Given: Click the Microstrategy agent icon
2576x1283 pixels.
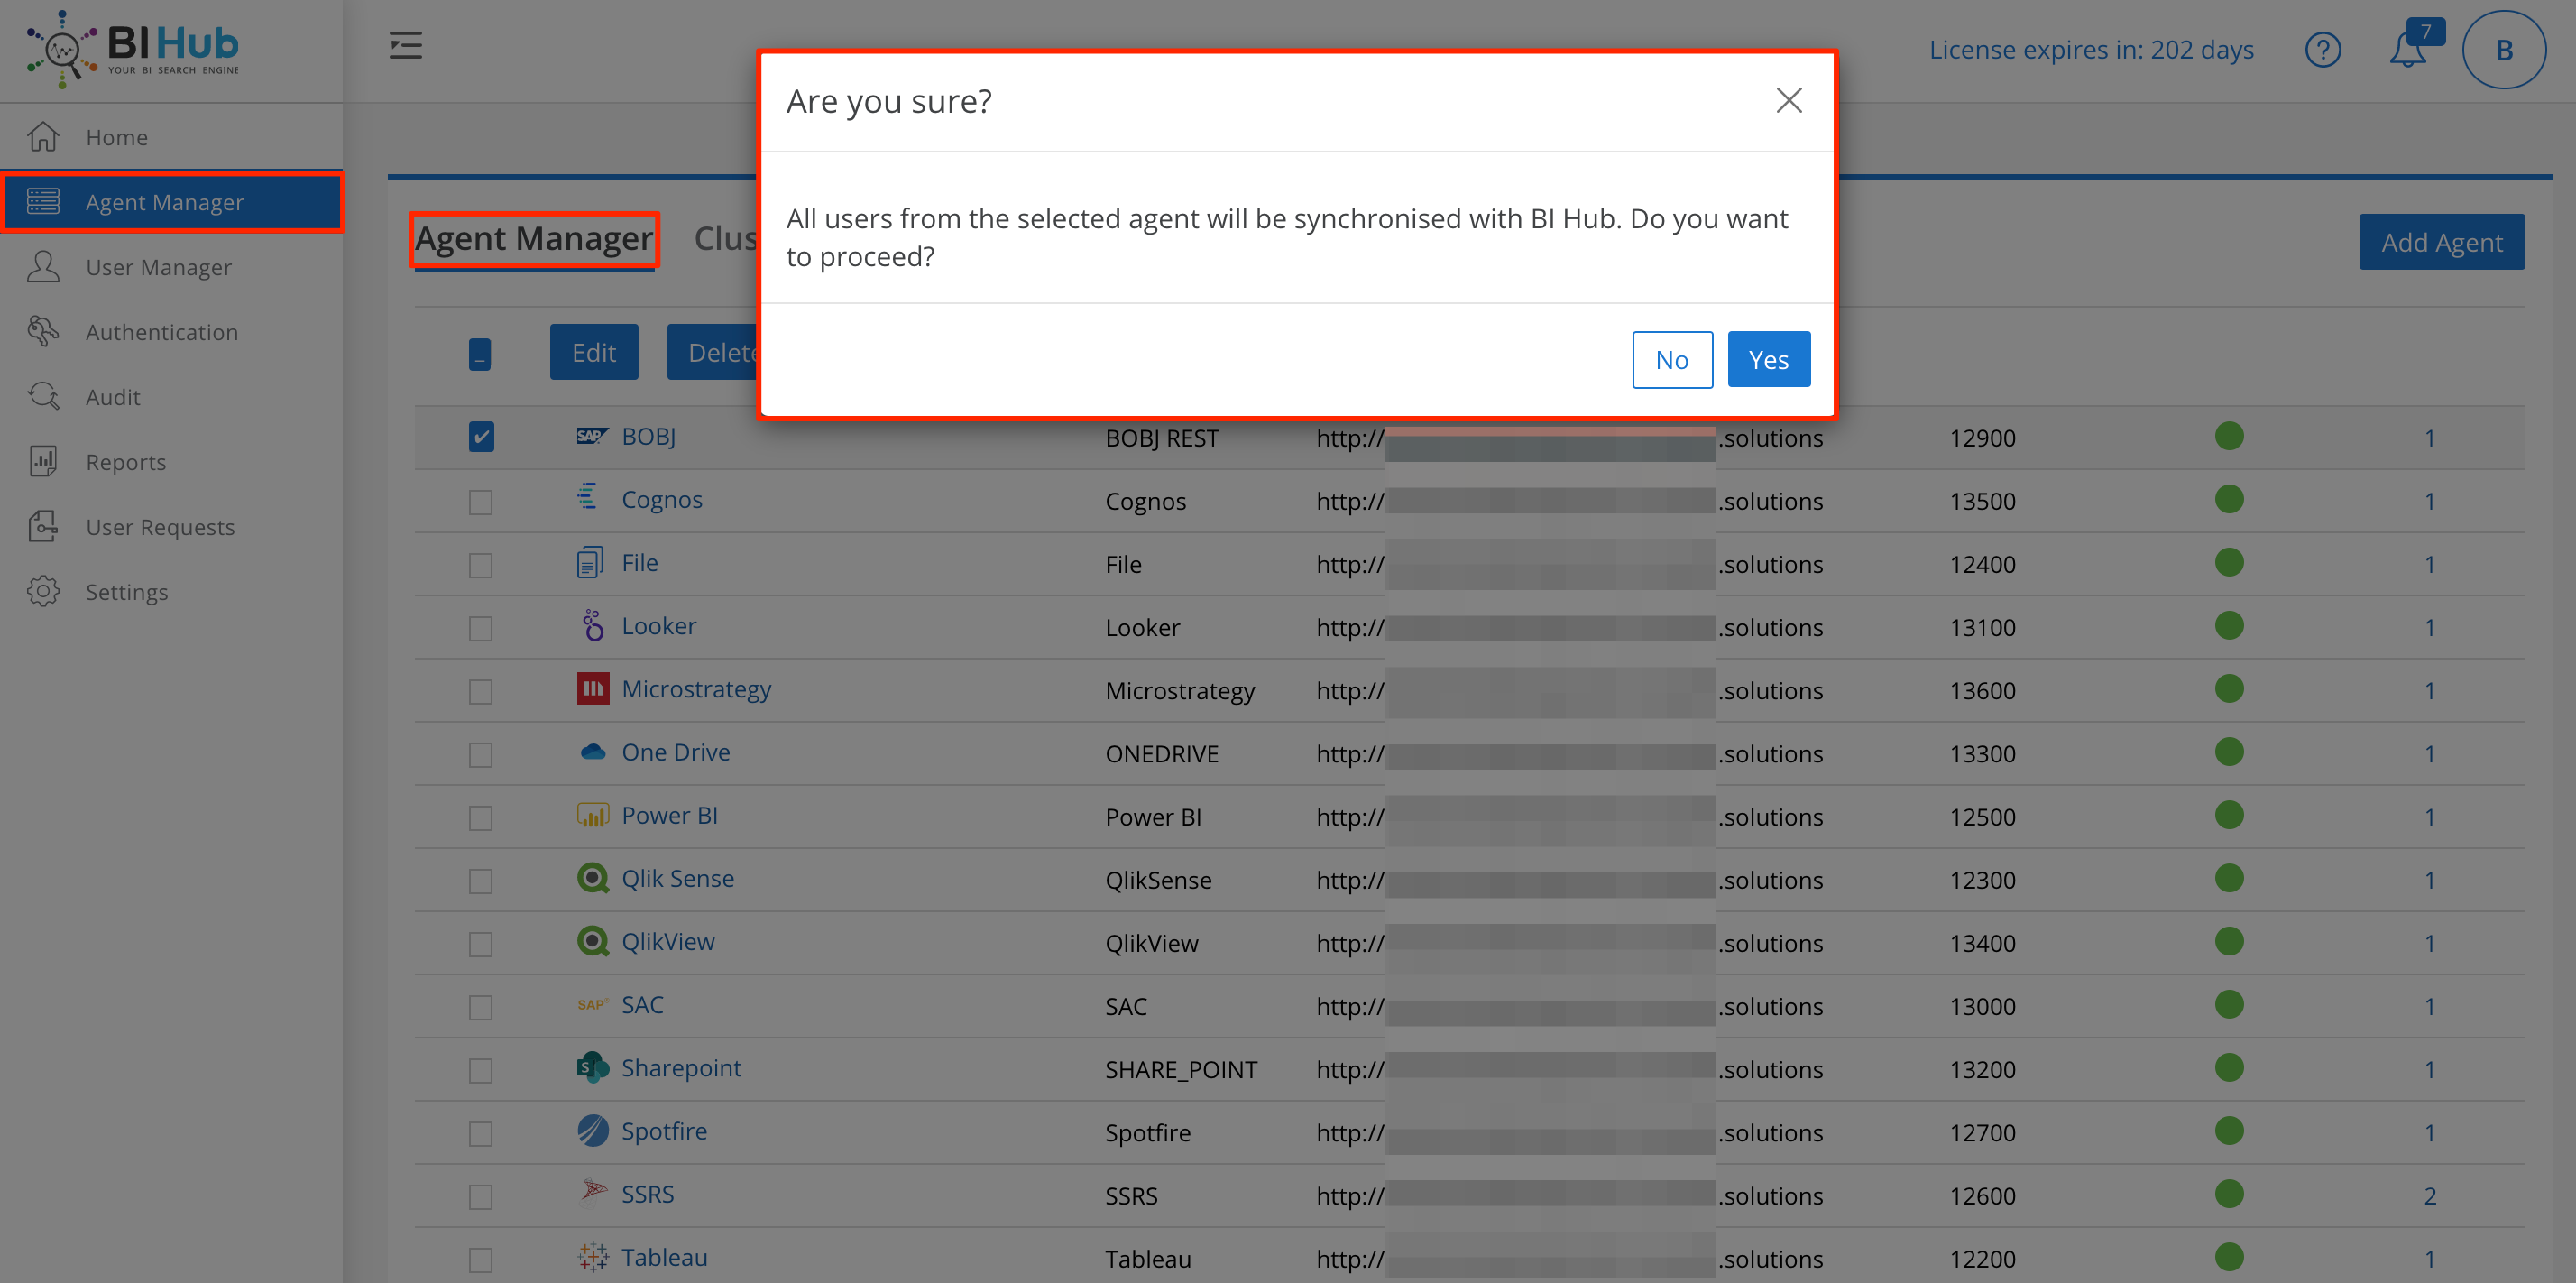Looking at the screenshot, I should click(x=590, y=688).
